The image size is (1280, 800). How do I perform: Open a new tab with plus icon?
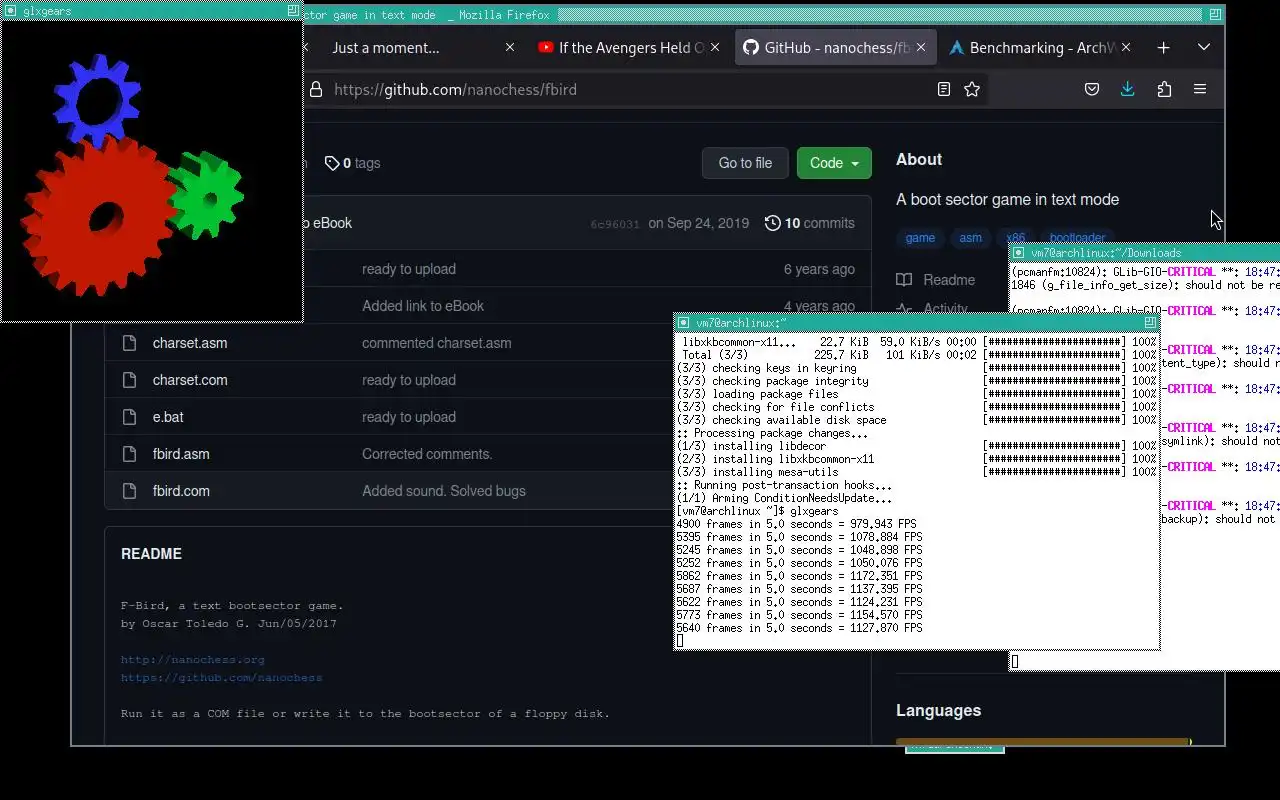click(x=1163, y=47)
